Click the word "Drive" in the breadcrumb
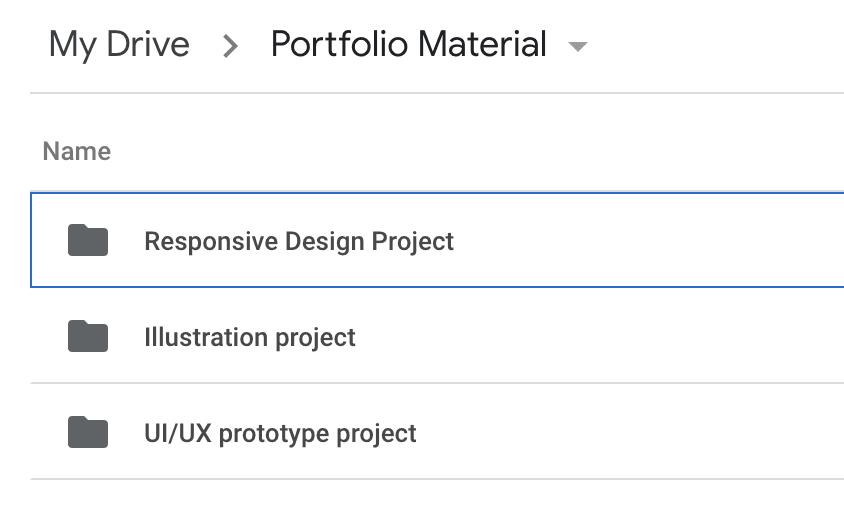This screenshot has height=510, width=844. 149,44
